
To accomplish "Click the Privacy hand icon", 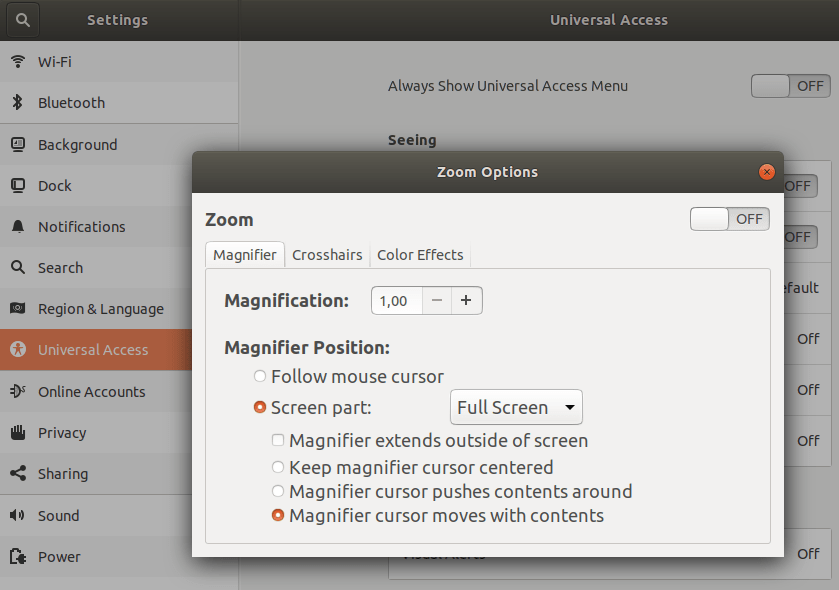I will point(18,433).
